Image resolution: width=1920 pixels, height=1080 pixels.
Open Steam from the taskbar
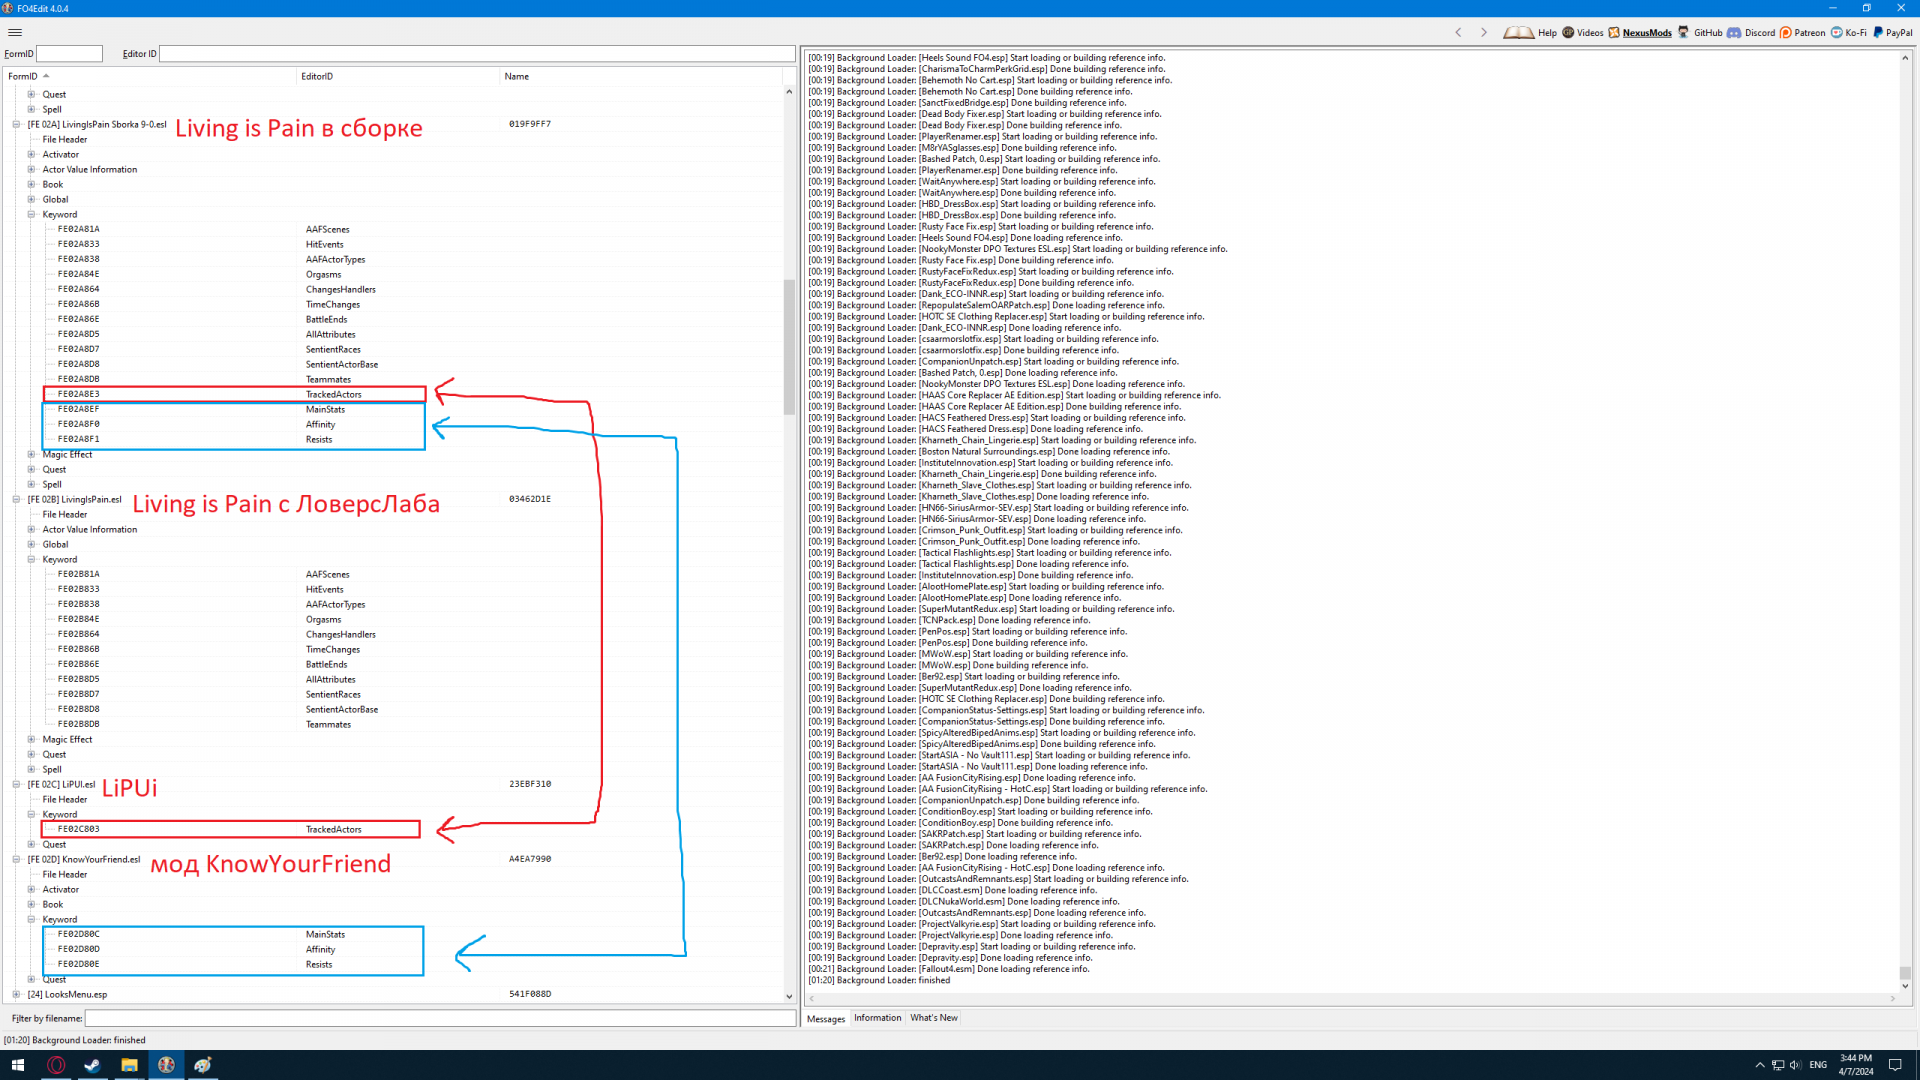click(x=92, y=1065)
